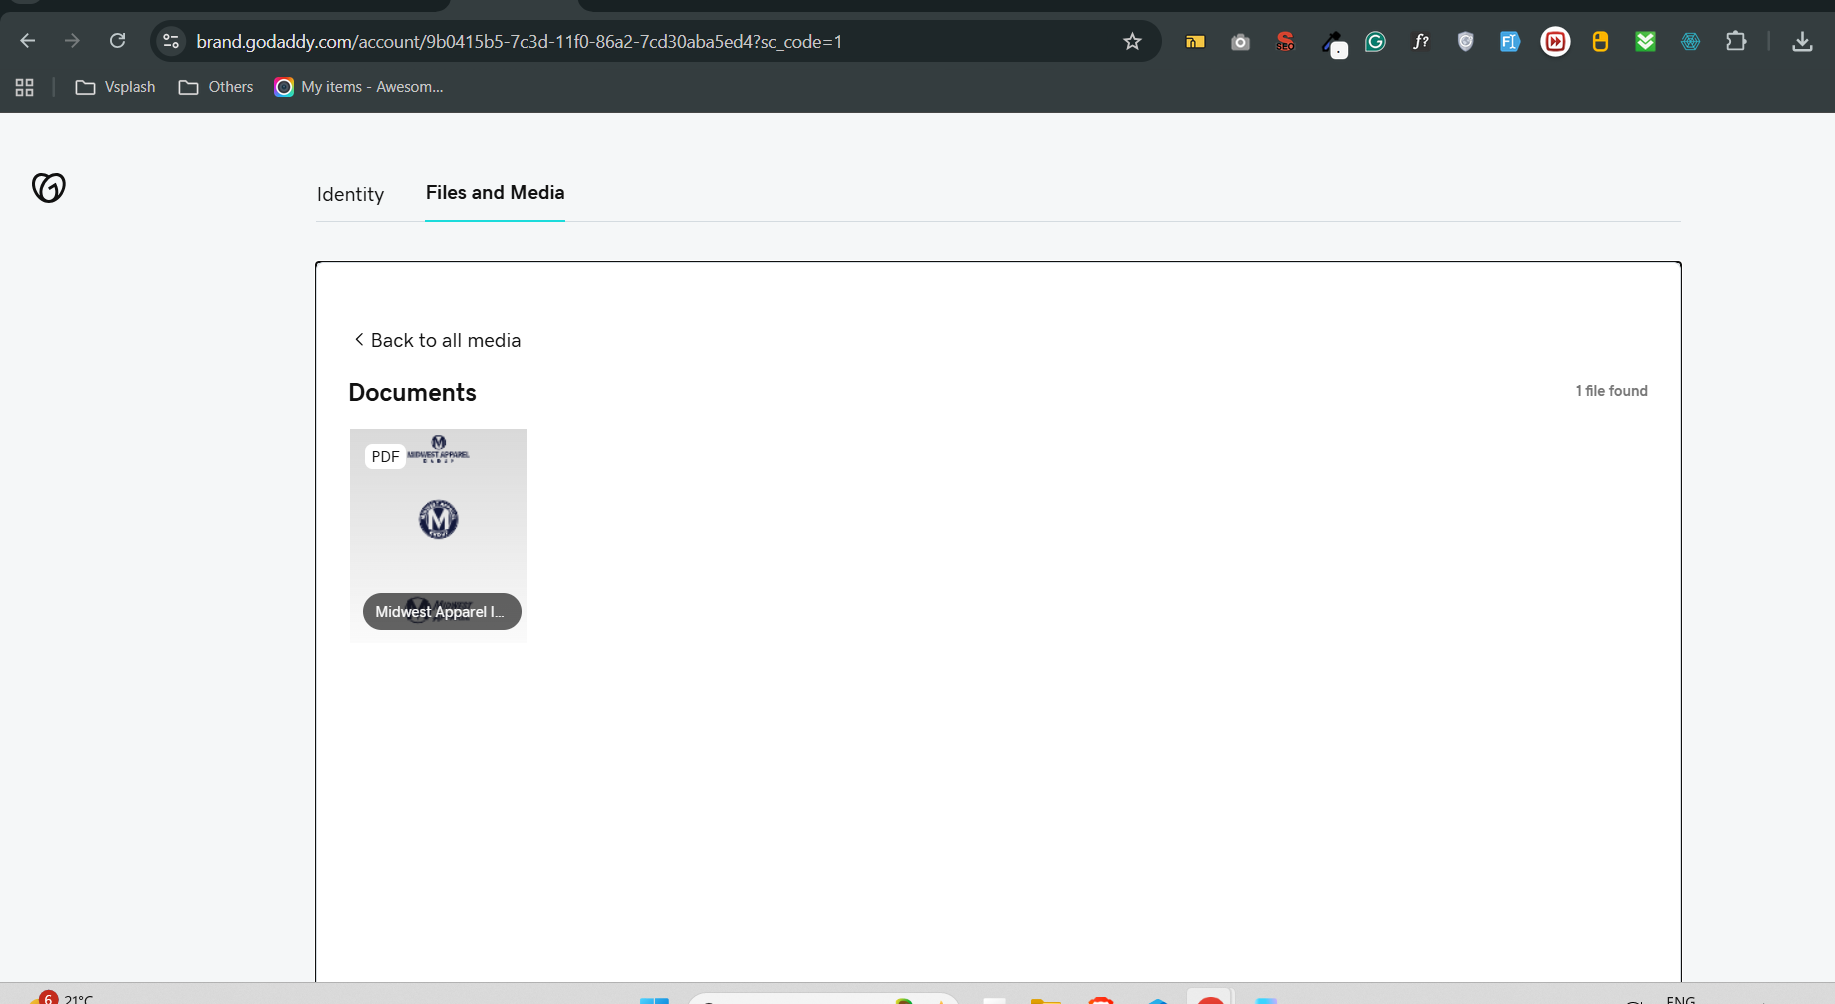Viewport: 1835px width, 1004px height.
Task: Reload the current page
Action: (x=117, y=41)
